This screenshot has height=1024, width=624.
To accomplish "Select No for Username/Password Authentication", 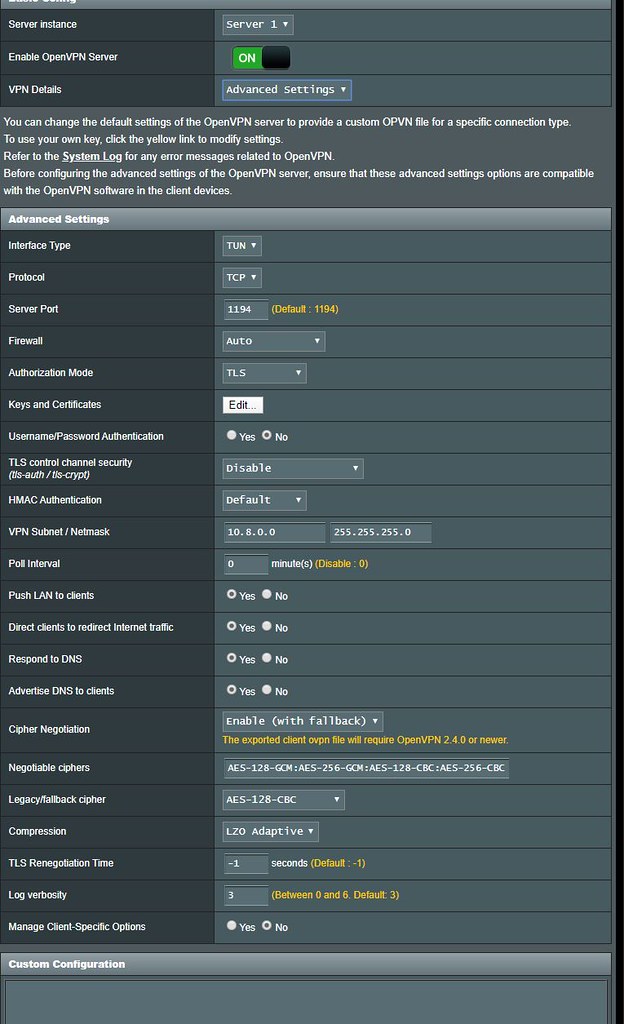I will tap(267, 435).
